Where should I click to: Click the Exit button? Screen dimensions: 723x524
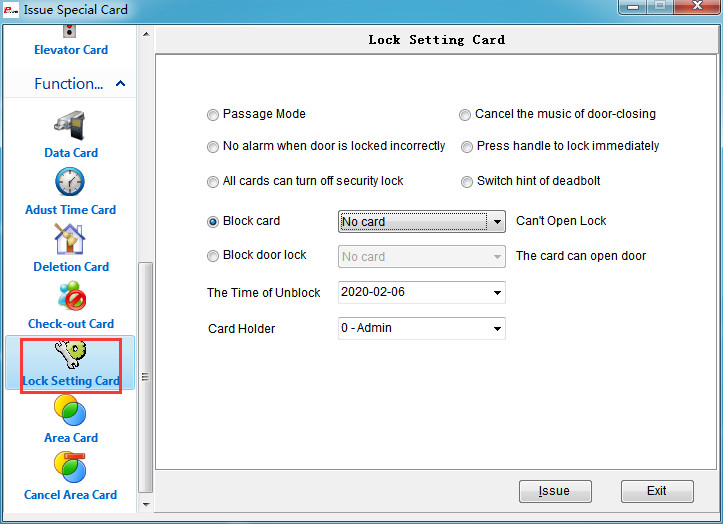pyautogui.click(x=657, y=491)
